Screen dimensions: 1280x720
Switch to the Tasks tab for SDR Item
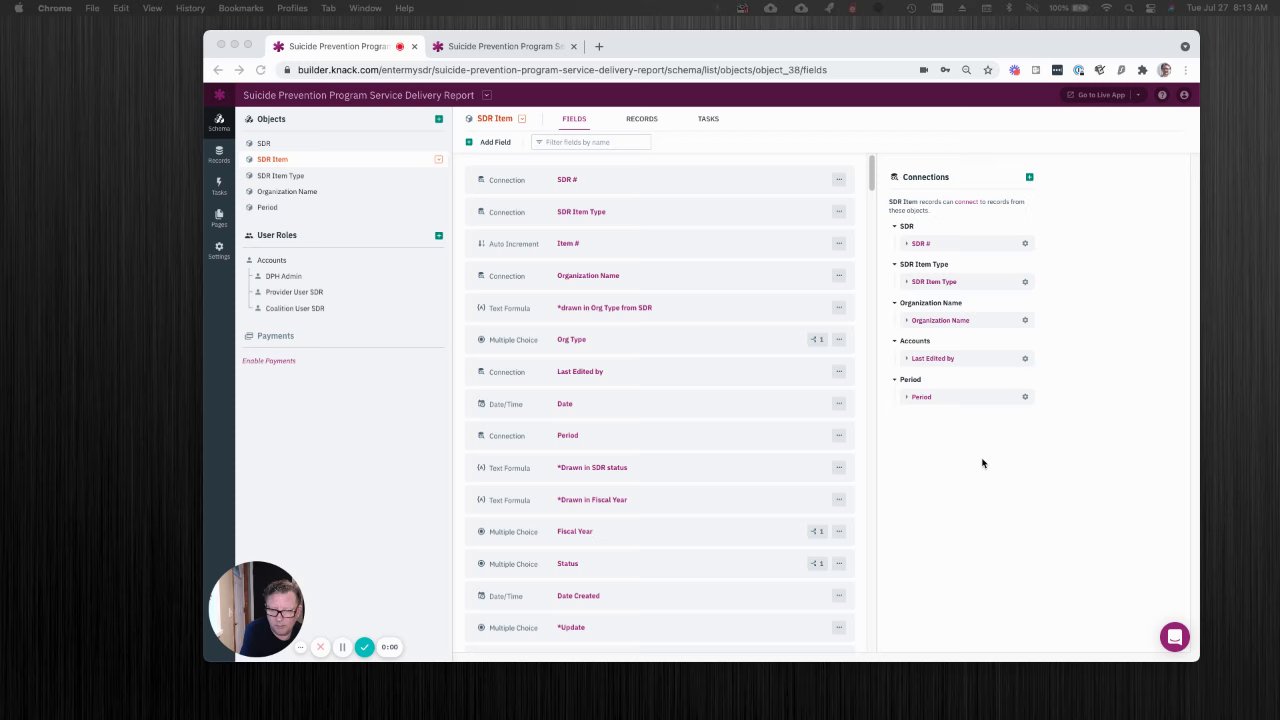pyautogui.click(x=708, y=119)
